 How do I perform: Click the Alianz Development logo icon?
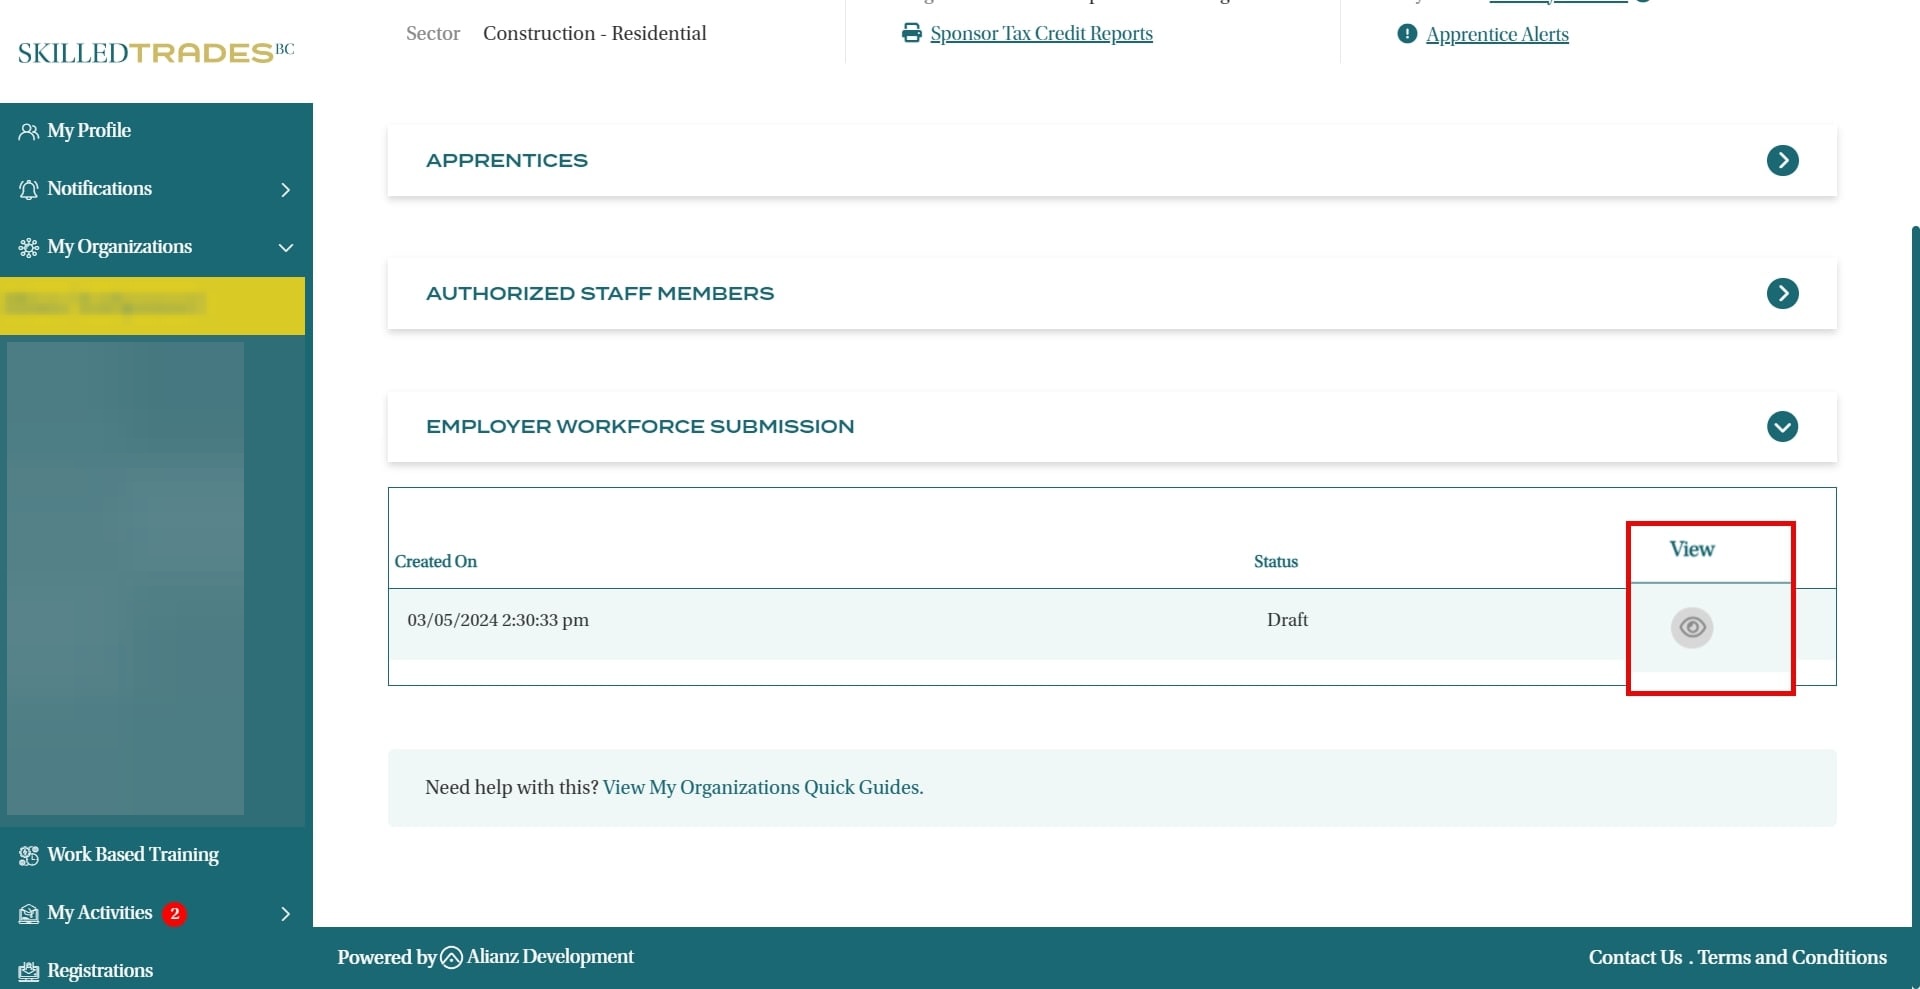(451, 957)
